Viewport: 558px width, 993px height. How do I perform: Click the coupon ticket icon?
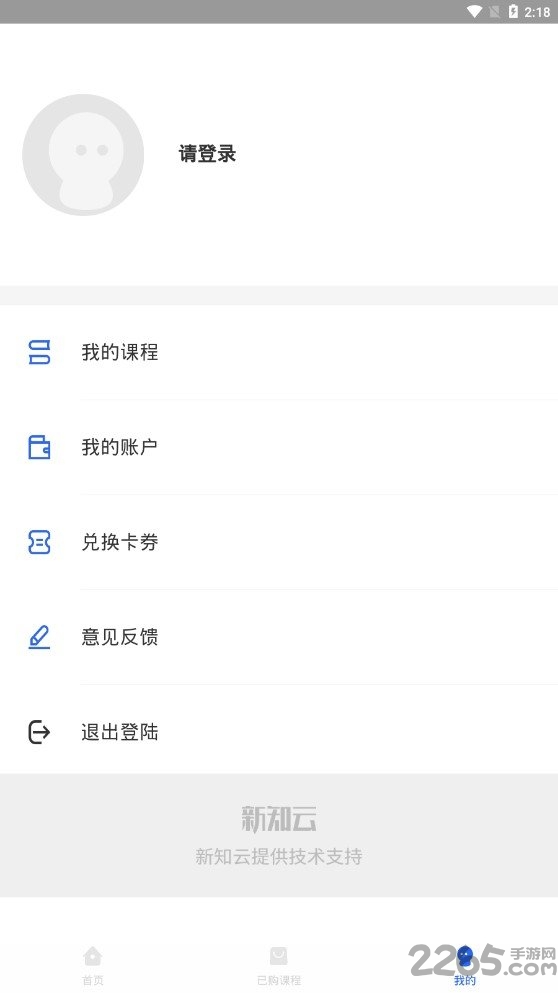click(x=39, y=542)
